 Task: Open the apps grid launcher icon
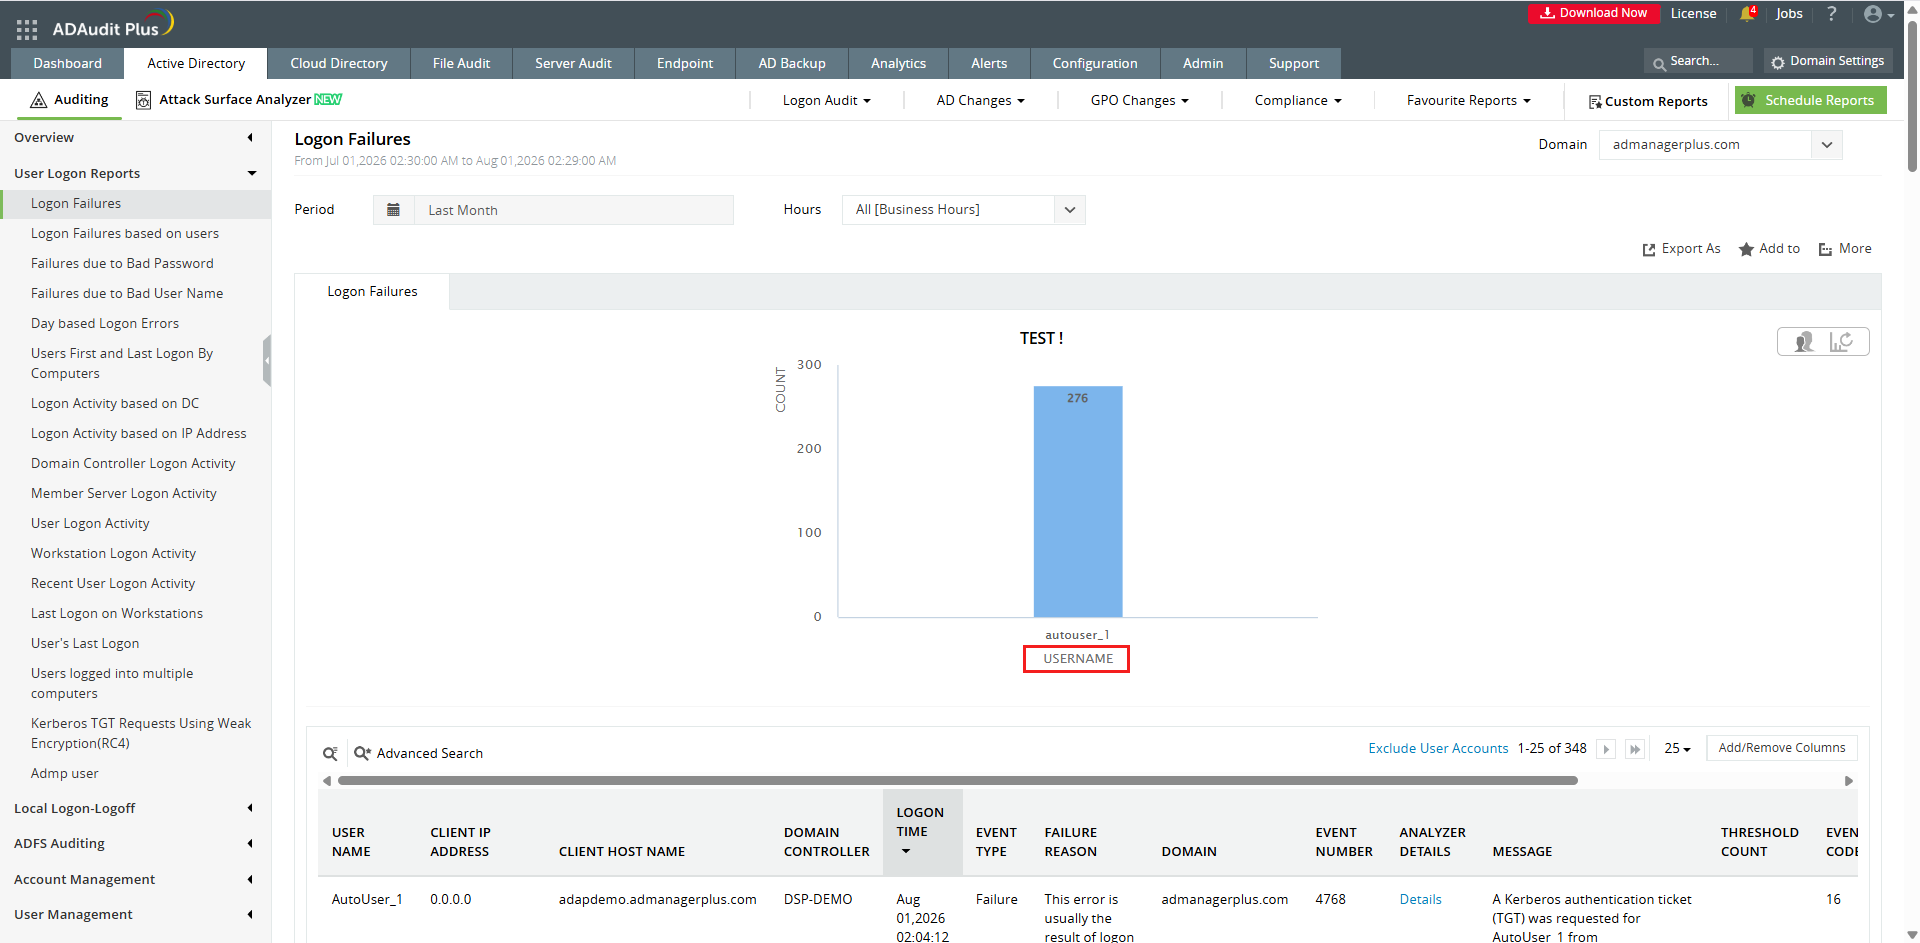tap(27, 29)
